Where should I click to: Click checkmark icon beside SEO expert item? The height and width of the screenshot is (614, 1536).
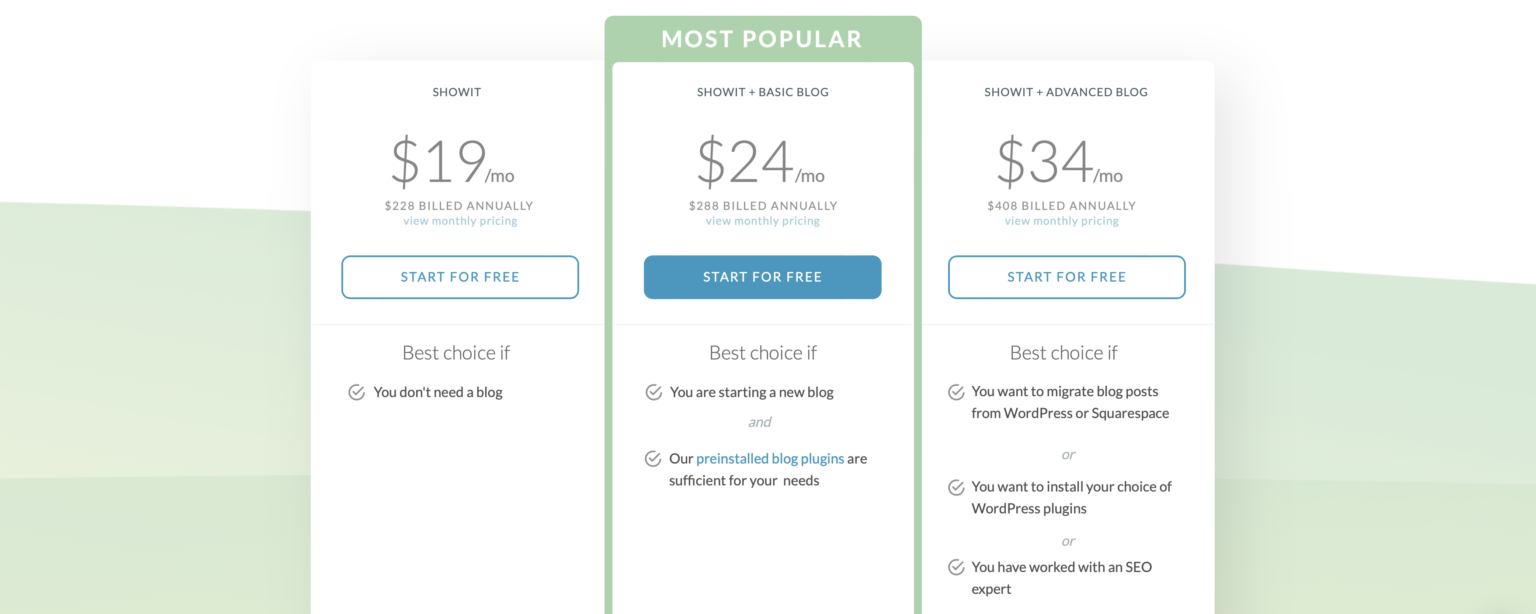(956, 567)
